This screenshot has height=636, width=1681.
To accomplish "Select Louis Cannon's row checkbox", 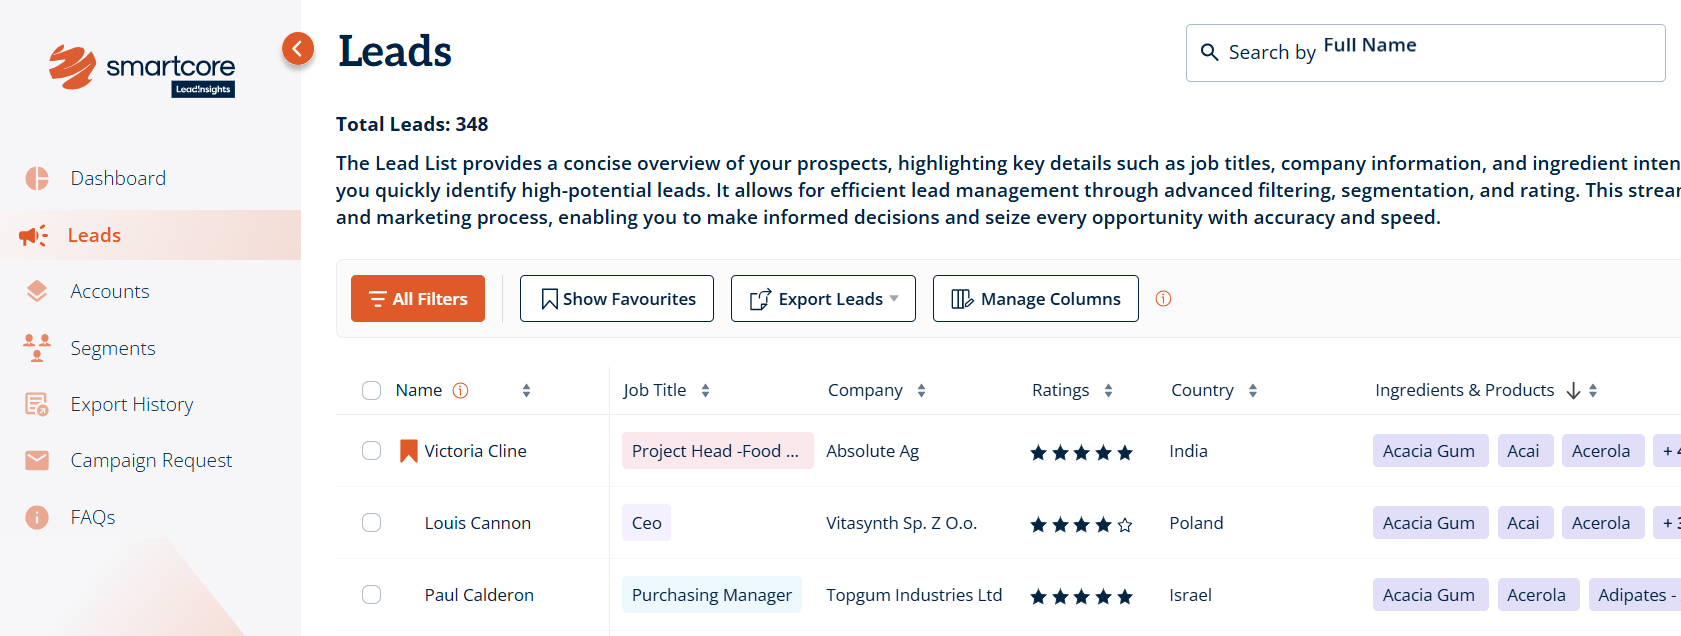I will coord(371,523).
